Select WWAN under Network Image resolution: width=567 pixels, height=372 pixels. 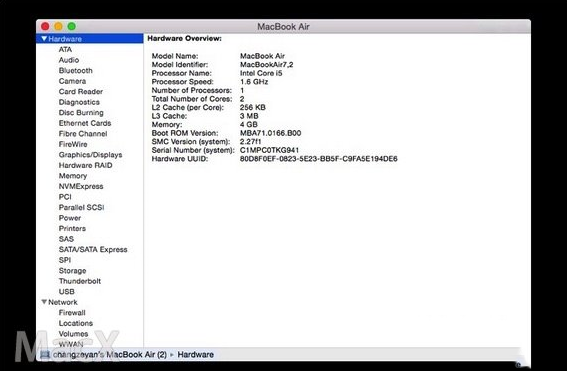[71, 344]
